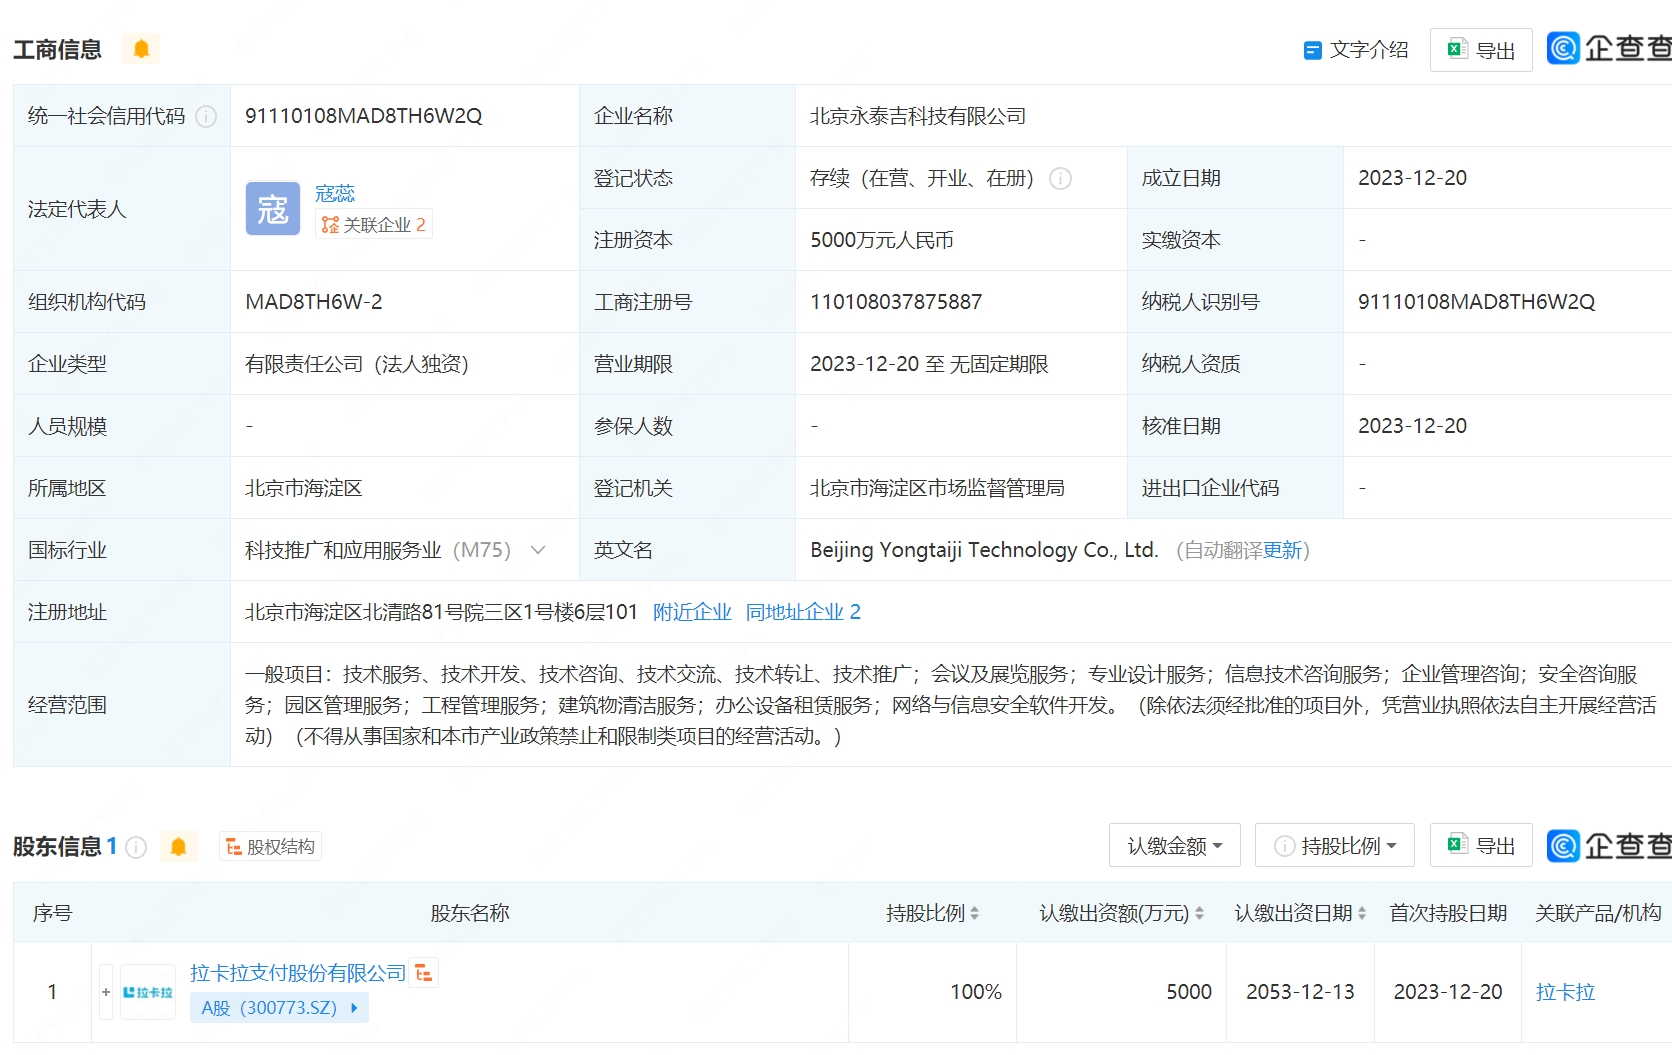Open the A股 (300773.SZ) stock tag
The image size is (1672, 1055).
279,1008
